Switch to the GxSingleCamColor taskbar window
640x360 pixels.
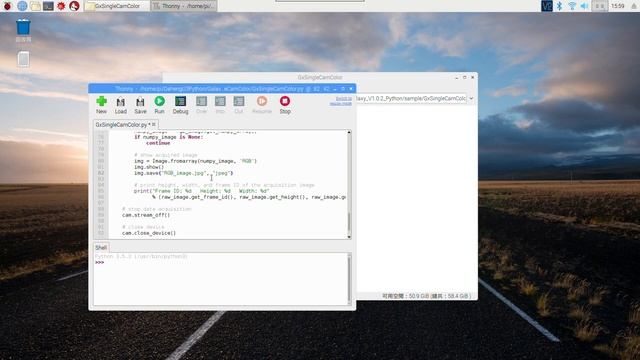point(116,6)
